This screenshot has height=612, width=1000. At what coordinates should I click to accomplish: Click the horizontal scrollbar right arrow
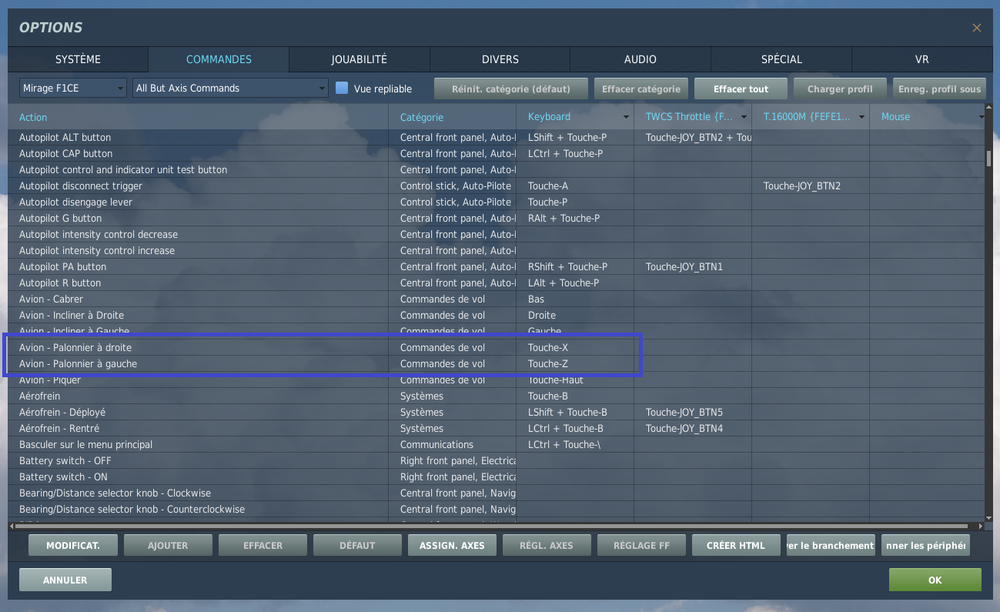coord(980,526)
